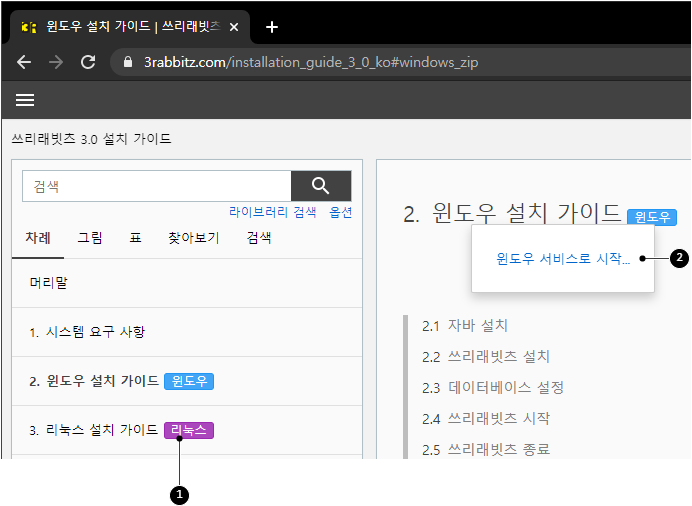Open the hamburger menu icon
Screen dimensions: 692x506
click(x=25, y=100)
